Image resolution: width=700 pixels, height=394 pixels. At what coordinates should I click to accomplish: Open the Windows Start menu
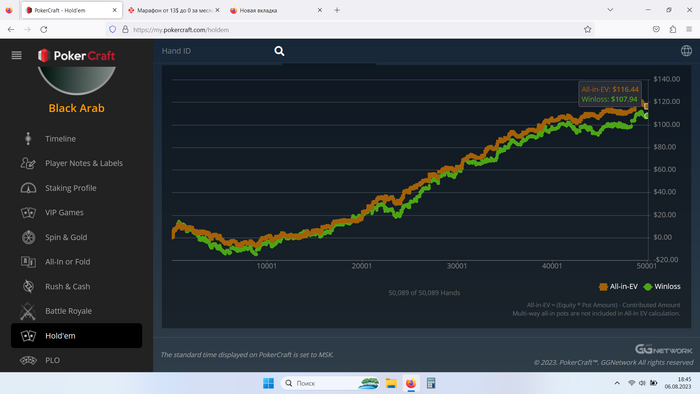(x=268, y=383)
